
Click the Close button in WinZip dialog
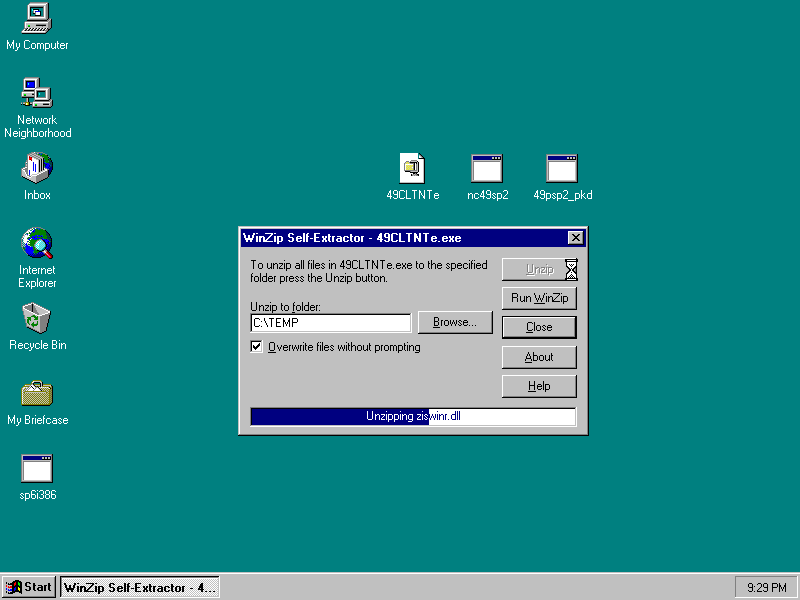[539, 327]
